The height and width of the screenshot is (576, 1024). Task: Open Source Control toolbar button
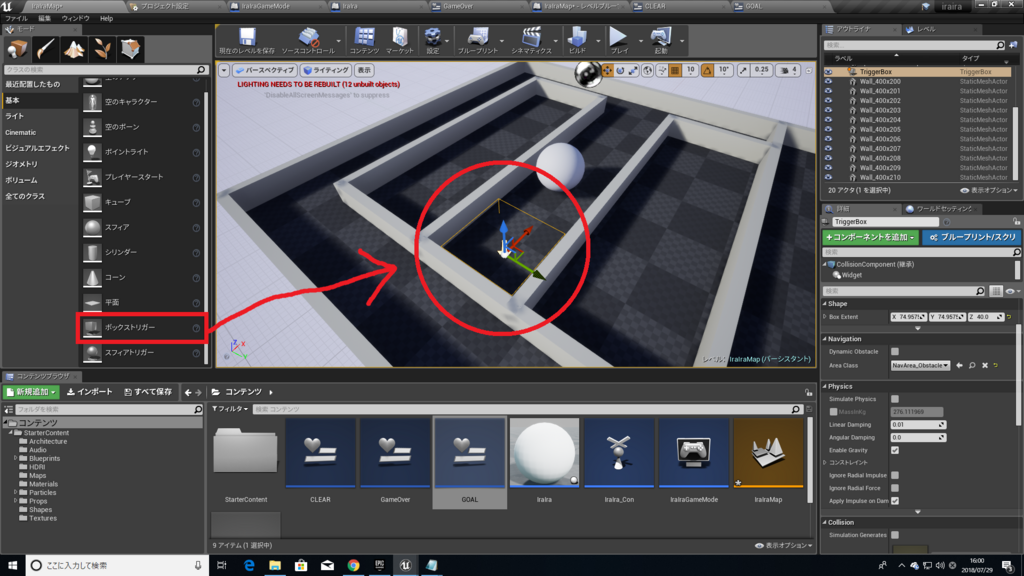pyautogui.click(x=308, y=40)
